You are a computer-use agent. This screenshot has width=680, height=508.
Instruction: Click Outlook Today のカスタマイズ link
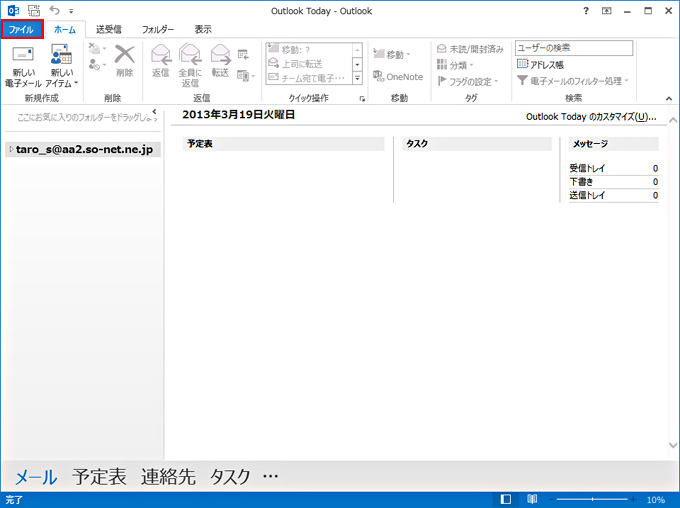tap(591, 117)
